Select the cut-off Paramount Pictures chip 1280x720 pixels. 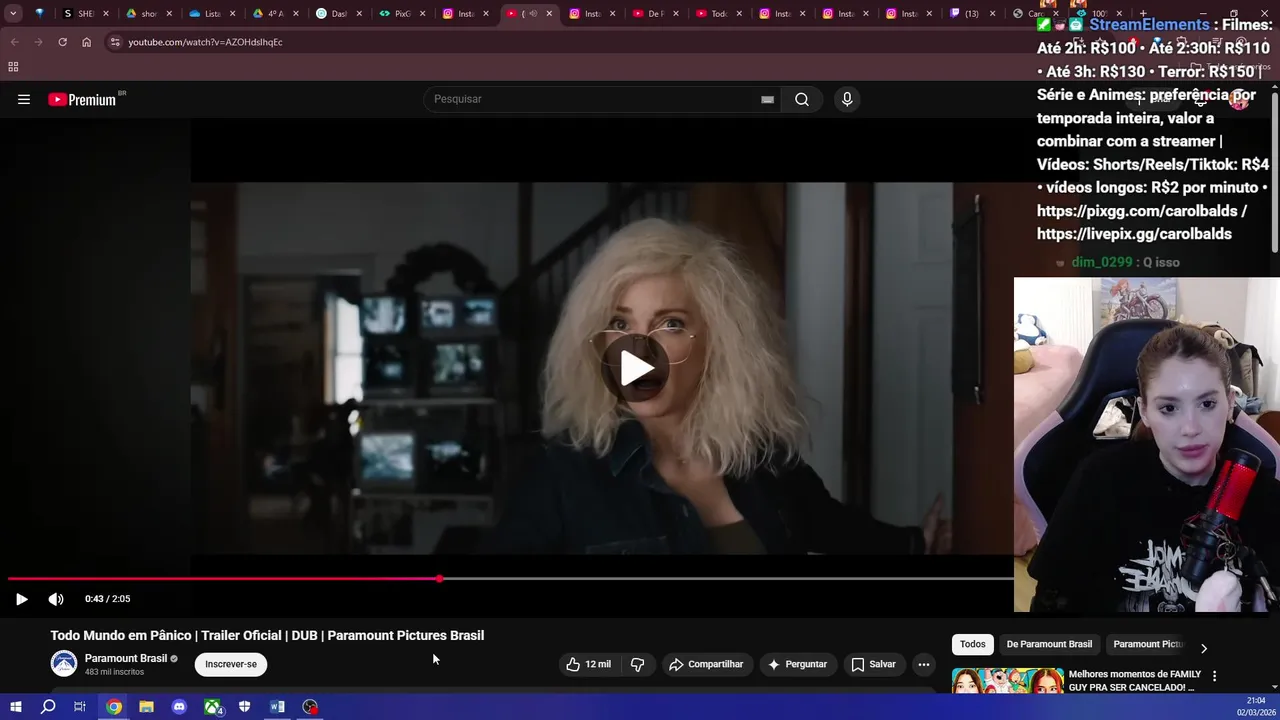click(x=1148, y=644)
